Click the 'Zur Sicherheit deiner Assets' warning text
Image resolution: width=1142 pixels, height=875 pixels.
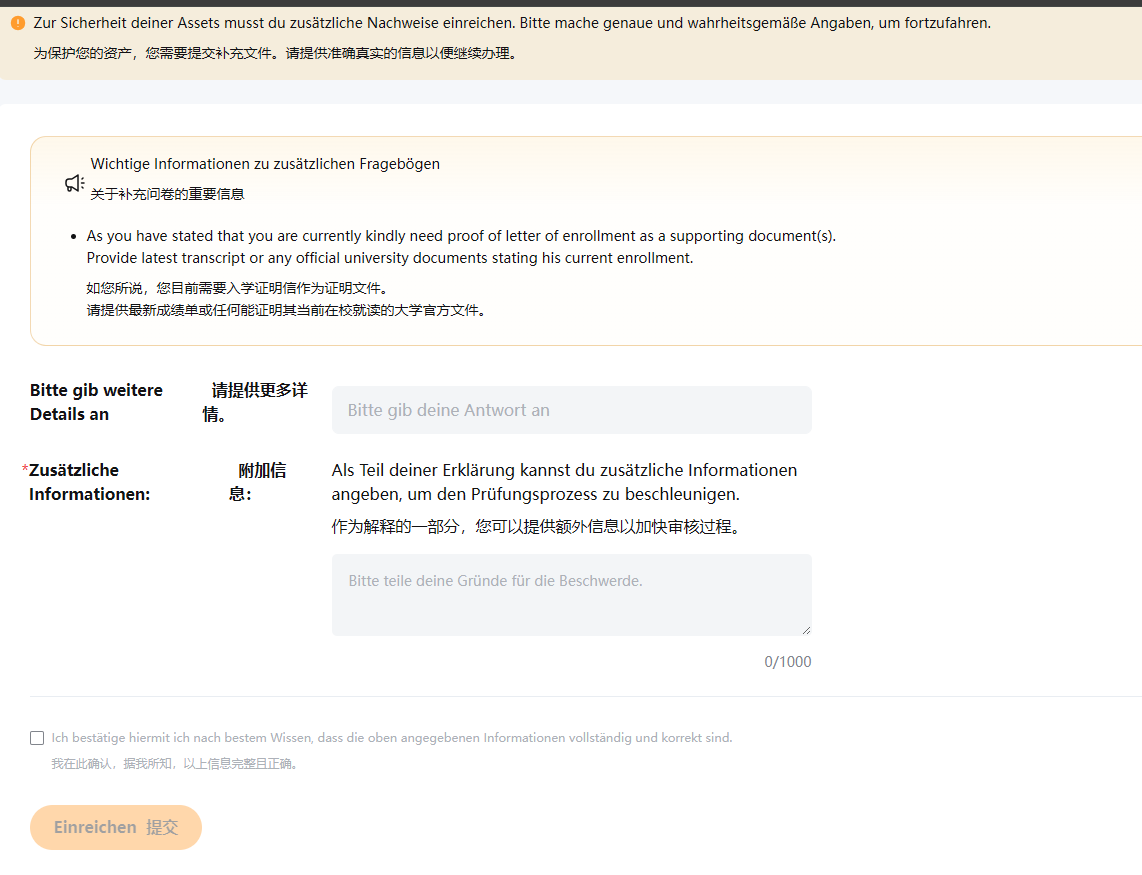(512, 23)
